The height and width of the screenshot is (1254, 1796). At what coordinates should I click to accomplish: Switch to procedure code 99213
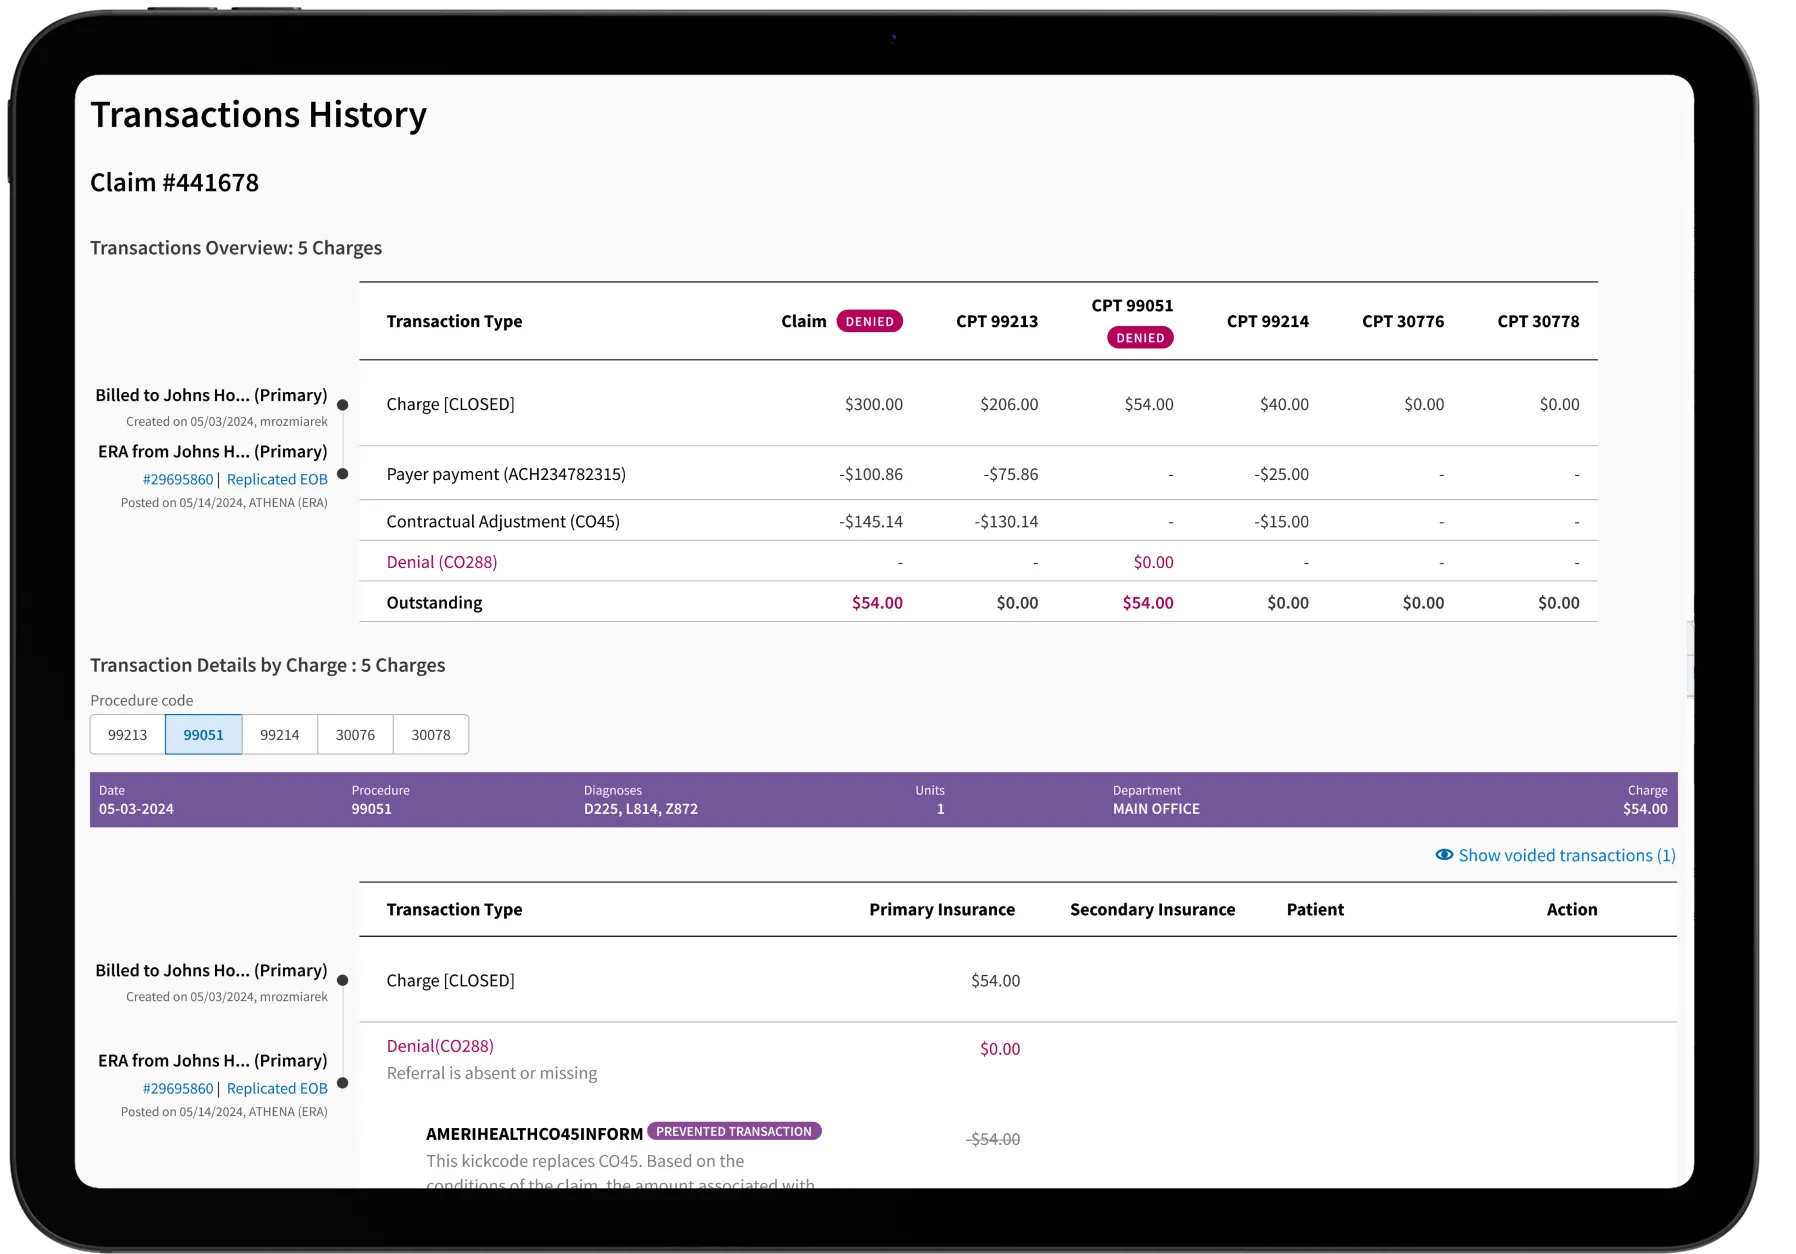pos(127,734)
